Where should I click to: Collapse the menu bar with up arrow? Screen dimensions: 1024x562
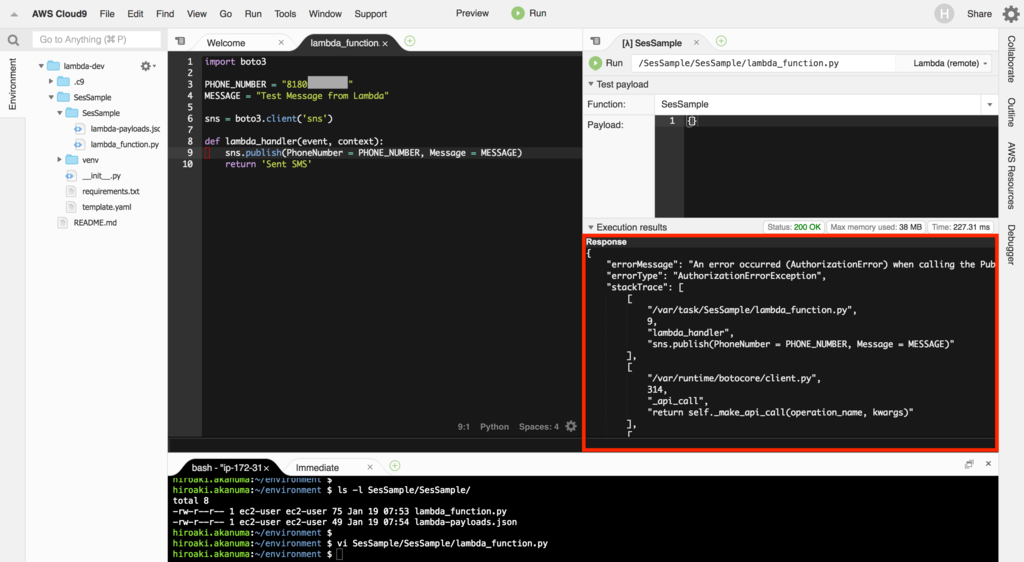click(14, 14)
